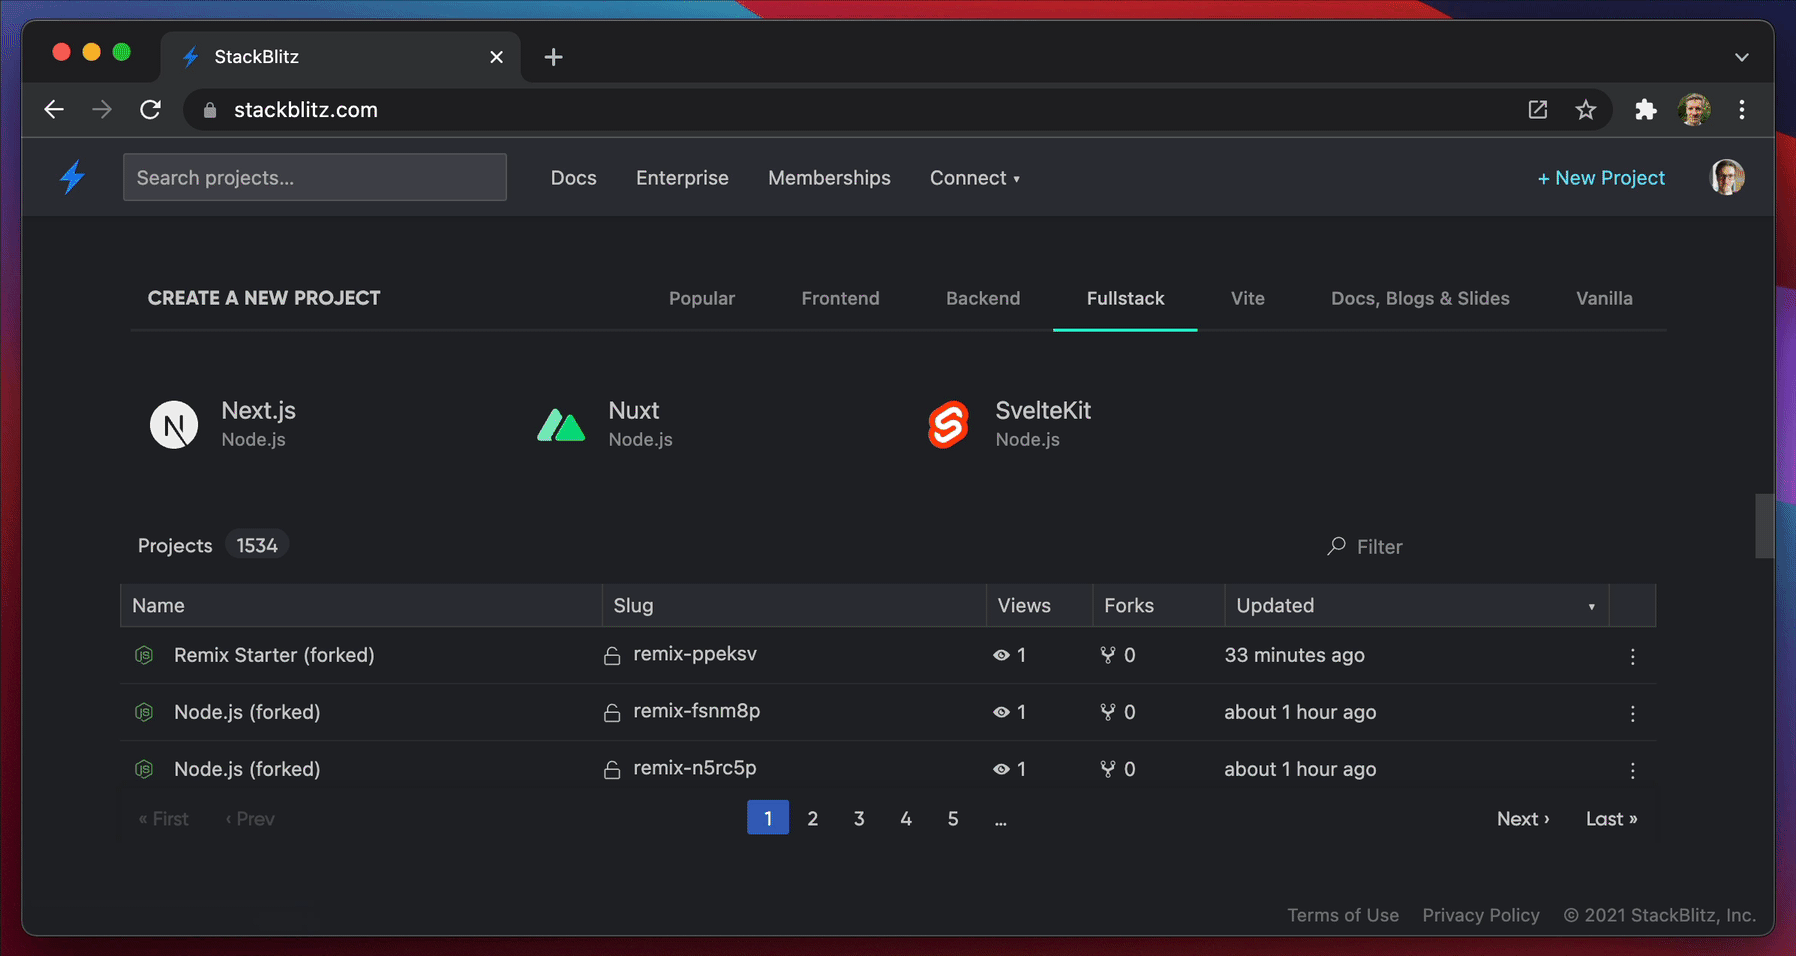Open the tab search chevron
The height and width of the screenshot is (956, 1796).
point(1742,57)
